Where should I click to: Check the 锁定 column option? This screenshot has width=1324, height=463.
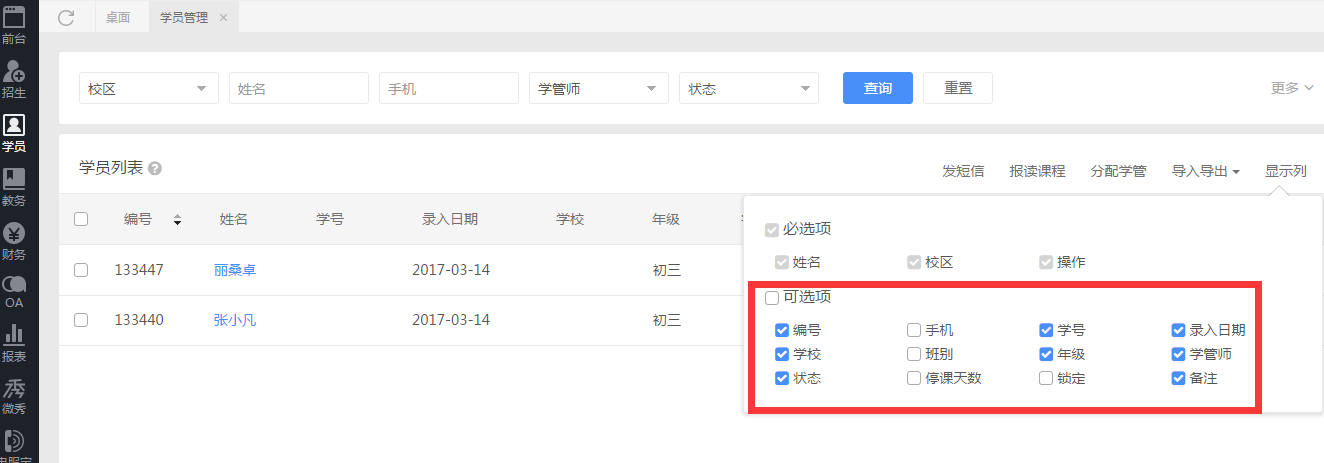point(1046,378)
